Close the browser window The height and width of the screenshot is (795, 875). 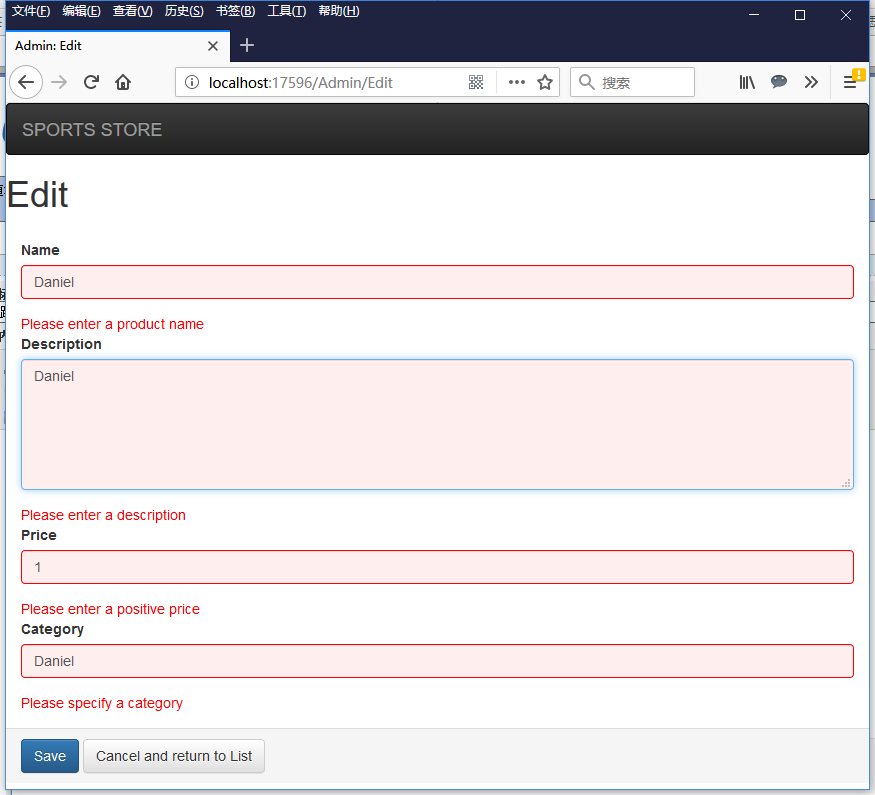pos(846,15)
